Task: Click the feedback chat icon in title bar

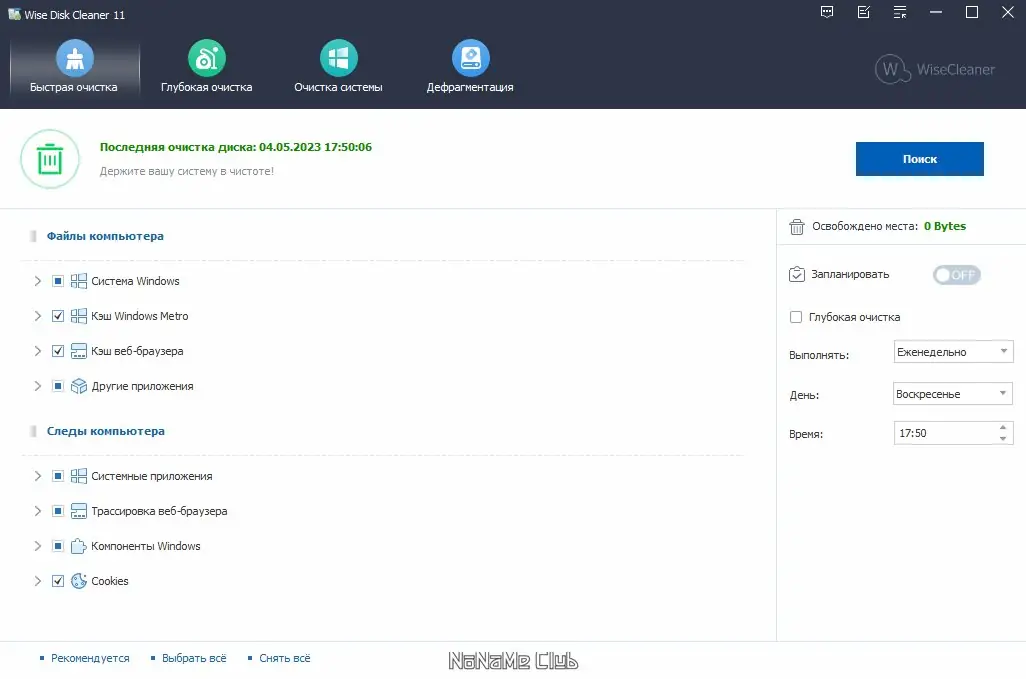Action: 827,12
